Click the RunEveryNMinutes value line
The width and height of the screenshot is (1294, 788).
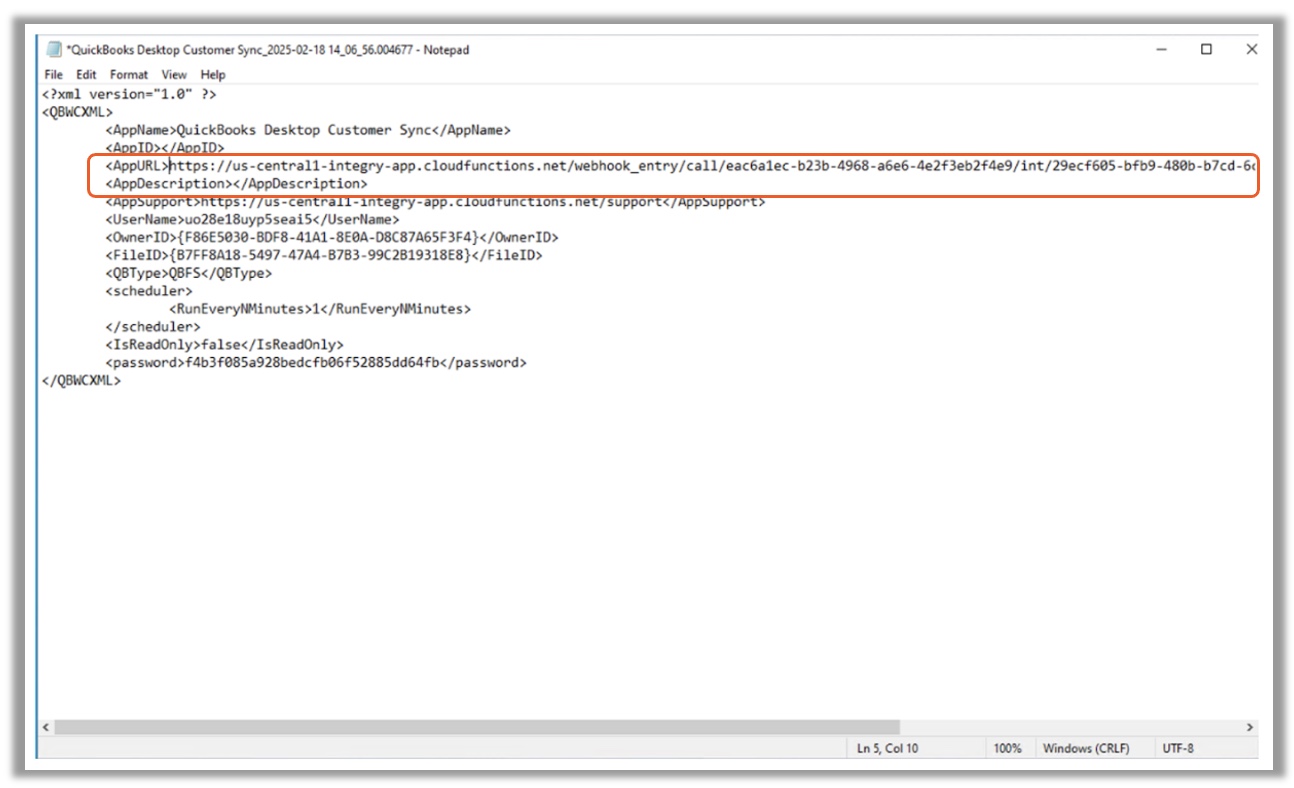pyautogui.click(x=320, y=309)
